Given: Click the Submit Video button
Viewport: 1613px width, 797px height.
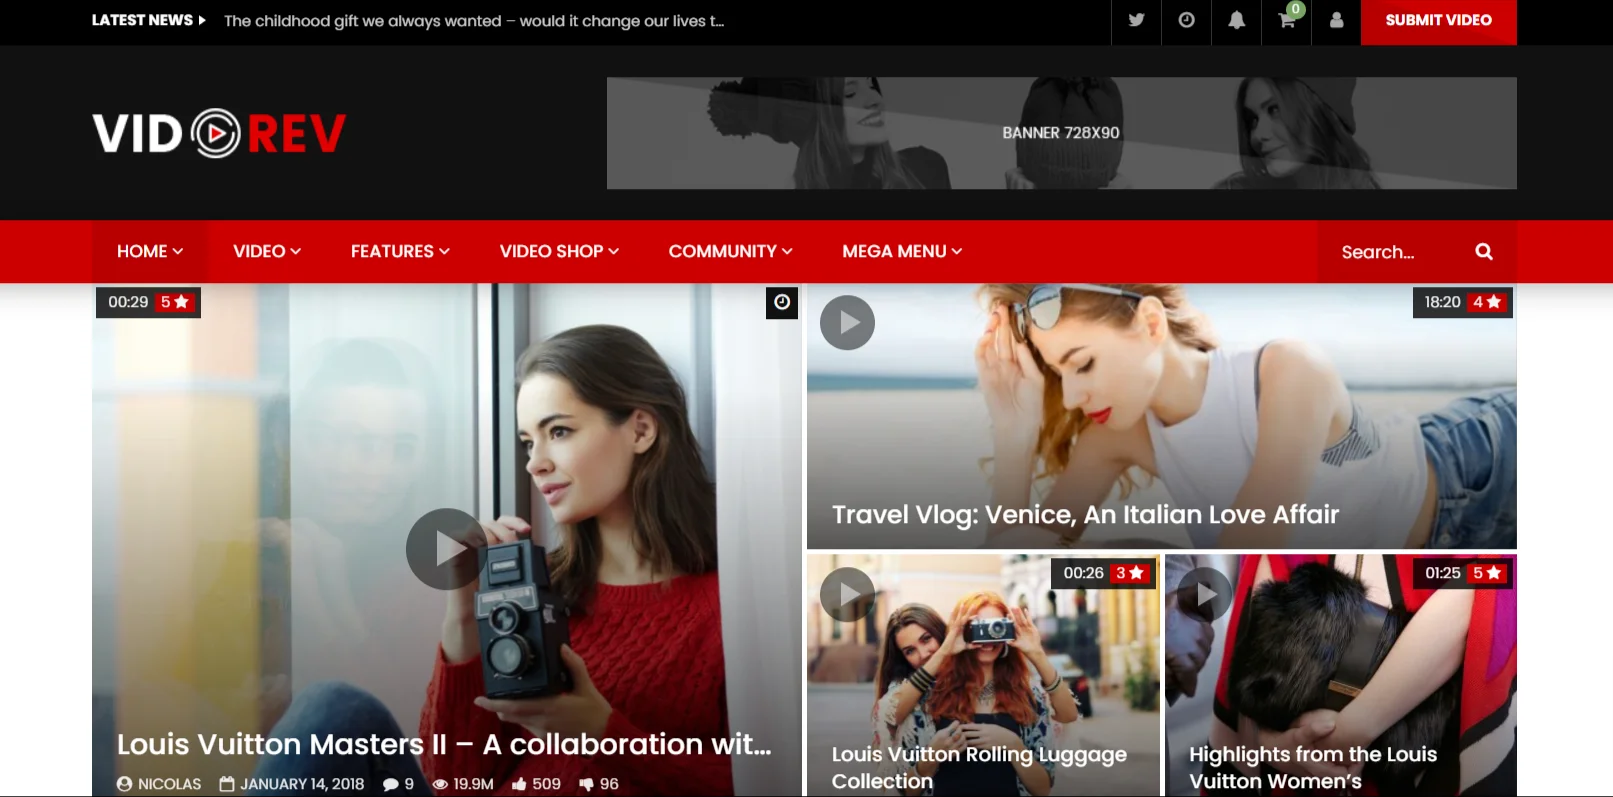Looking at the screenshot, I should click(1438, 20).
